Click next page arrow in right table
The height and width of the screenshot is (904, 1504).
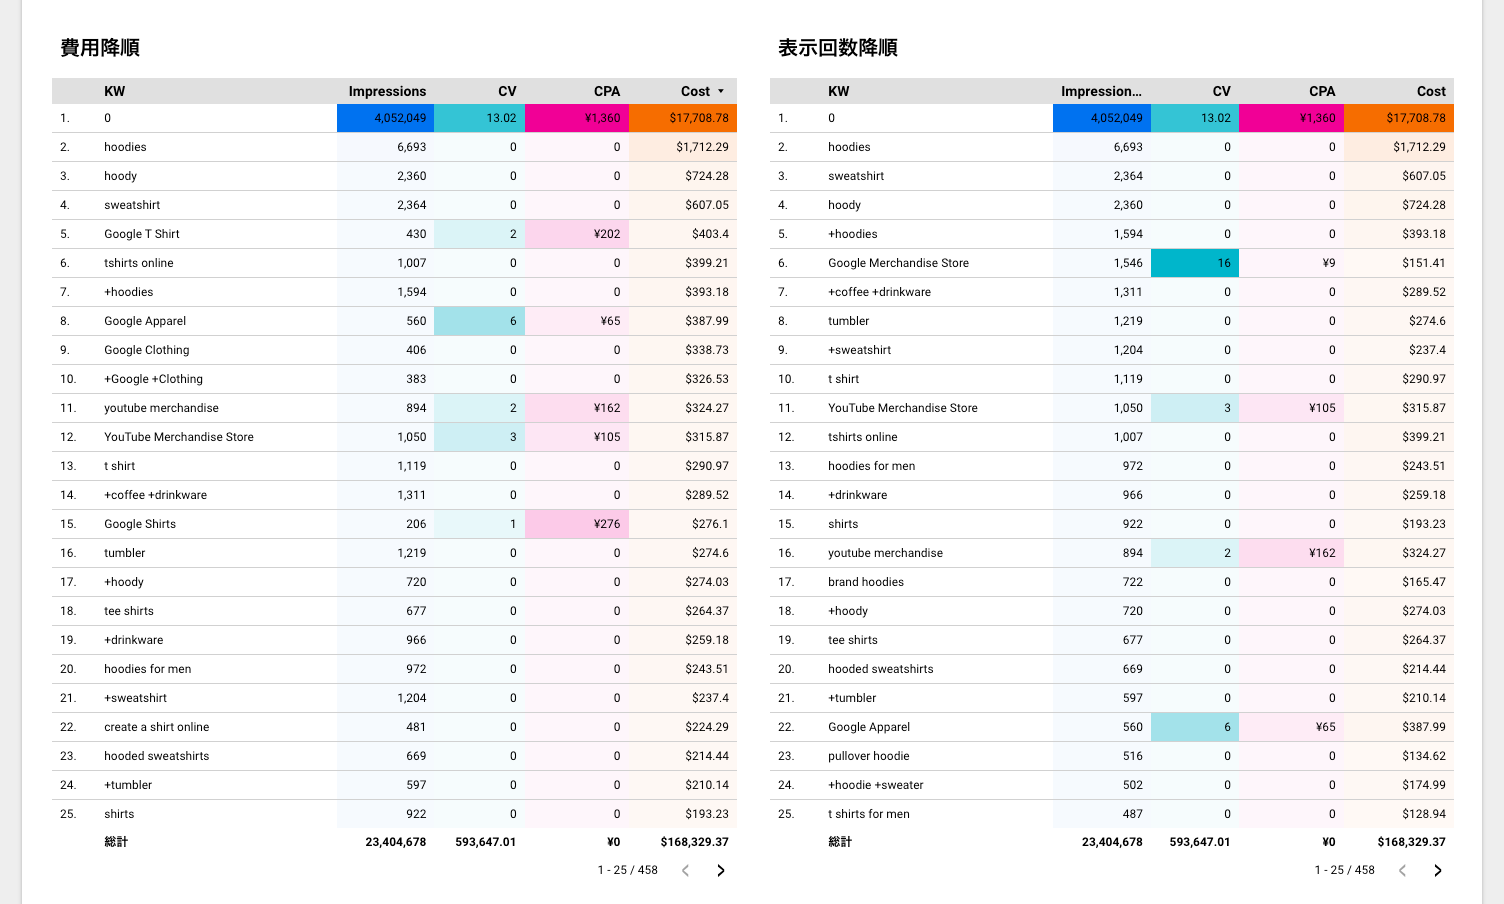[x=1437, y=870]
